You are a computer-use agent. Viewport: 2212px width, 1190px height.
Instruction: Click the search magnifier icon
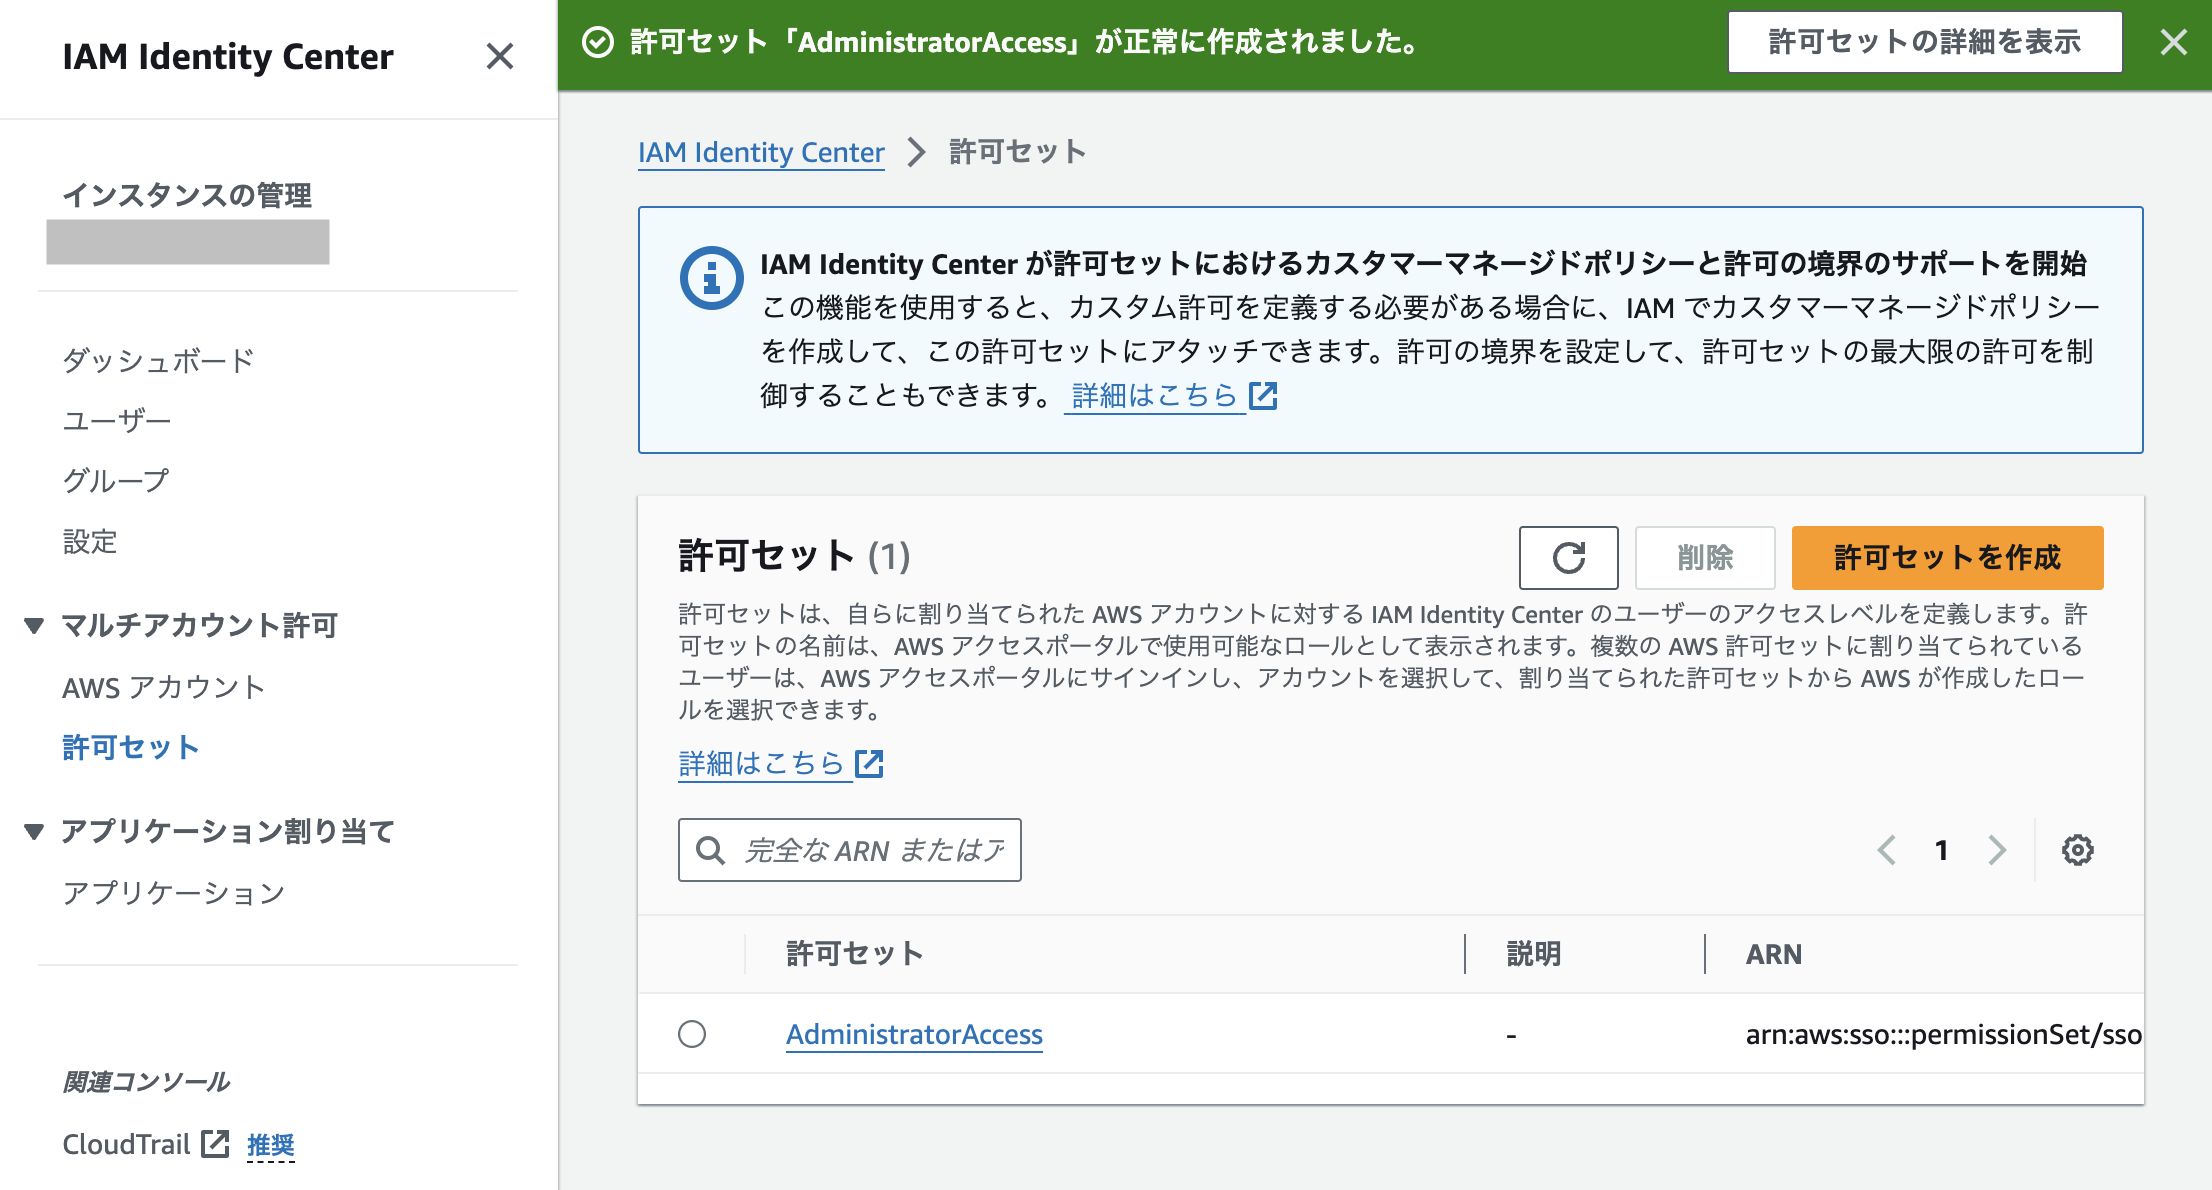click(710, 850)
